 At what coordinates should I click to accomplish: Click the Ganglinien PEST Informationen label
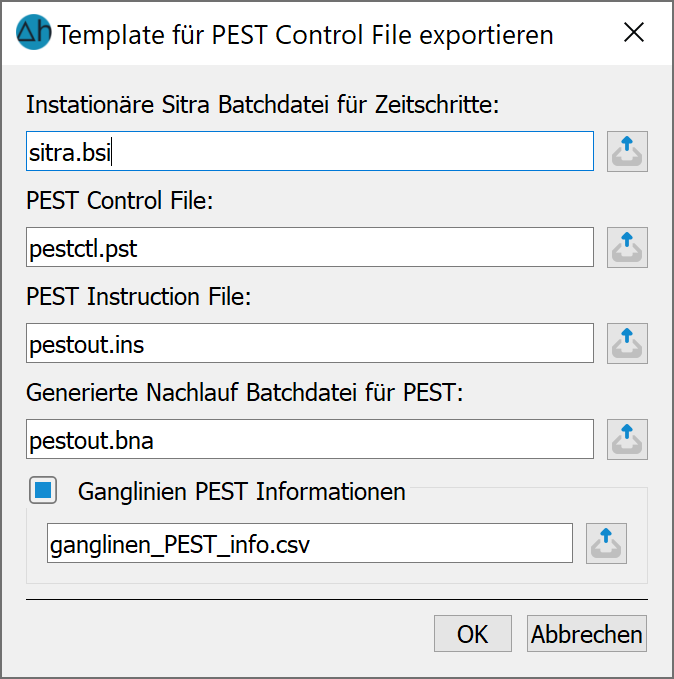pos(242,491)
